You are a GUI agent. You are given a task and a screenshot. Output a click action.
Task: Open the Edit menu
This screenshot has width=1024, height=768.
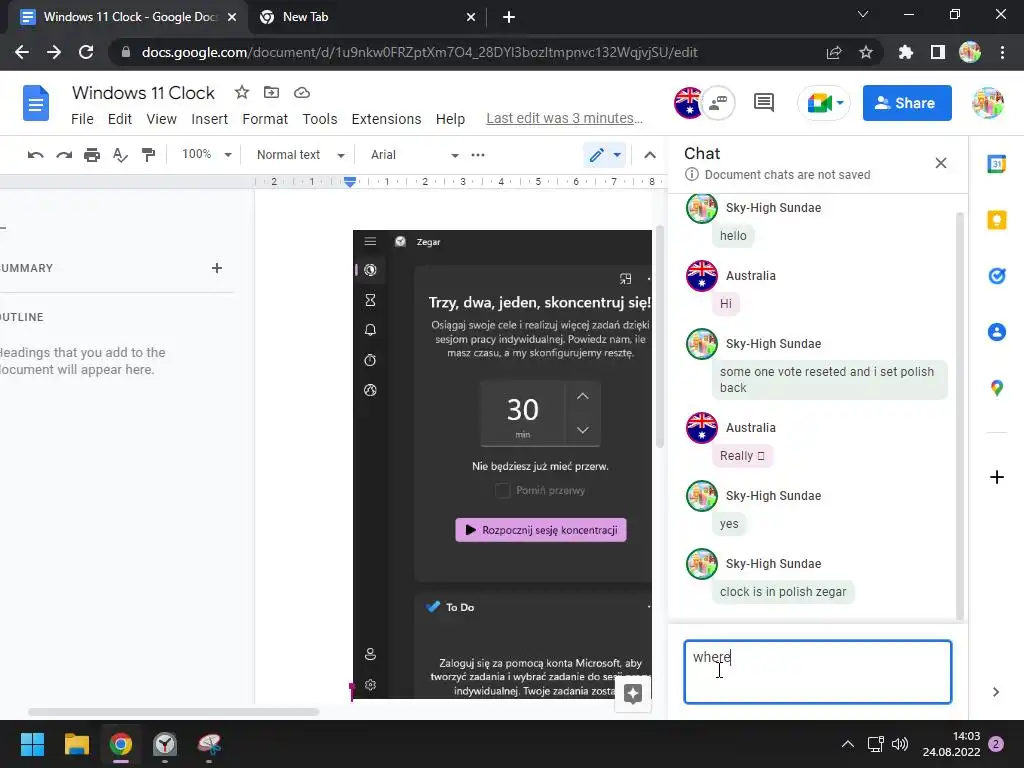click(x=120, y=119)
